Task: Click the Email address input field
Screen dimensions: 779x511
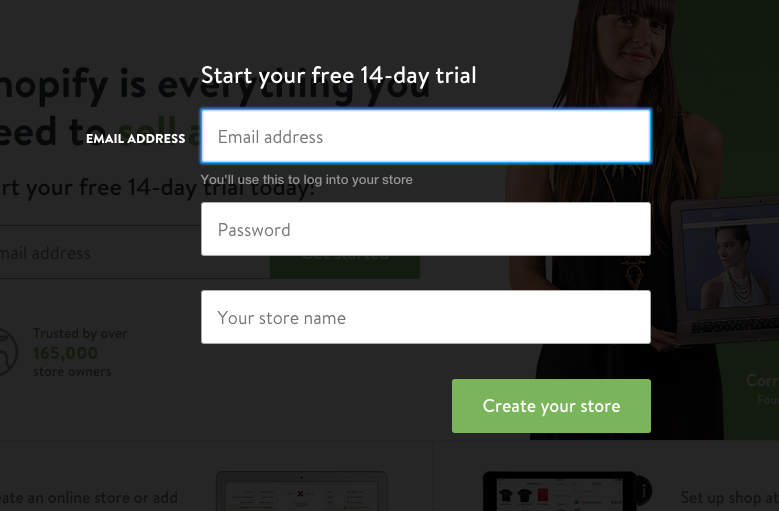Action: [426, 136]
